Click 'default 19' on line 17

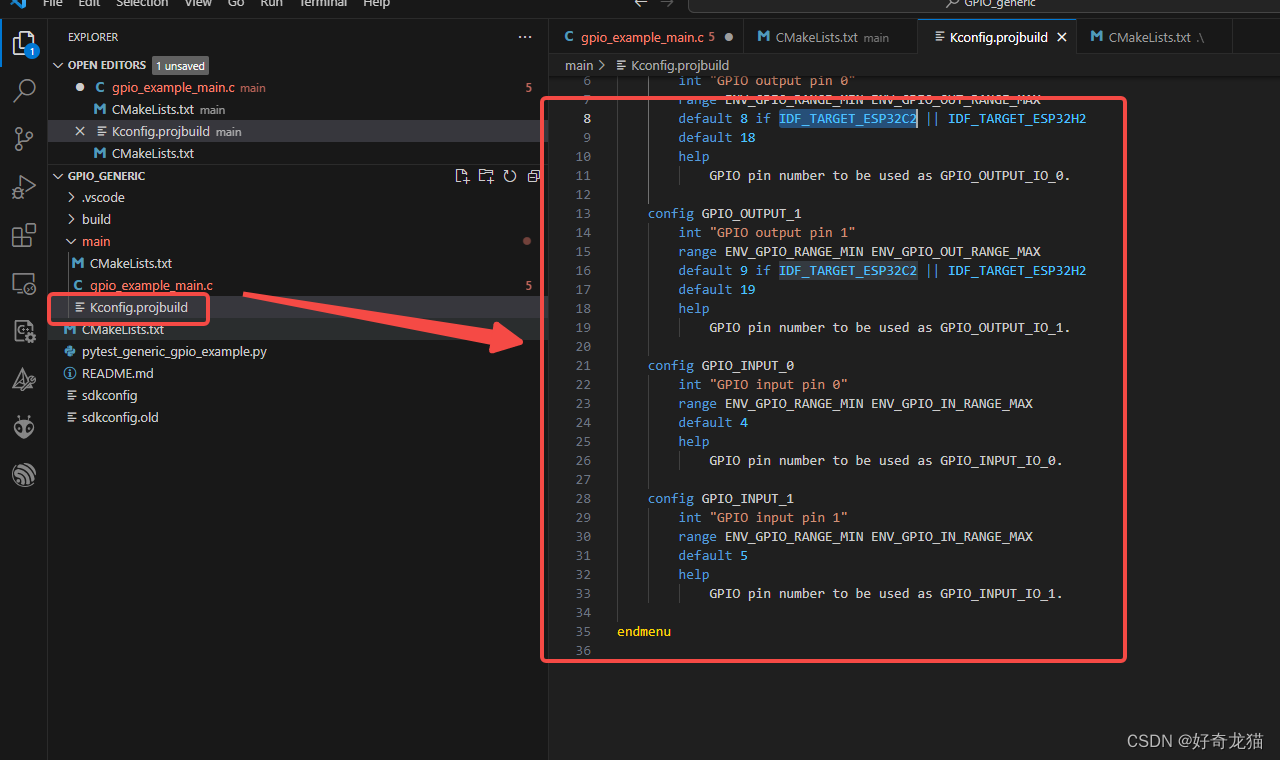point(717,289)
